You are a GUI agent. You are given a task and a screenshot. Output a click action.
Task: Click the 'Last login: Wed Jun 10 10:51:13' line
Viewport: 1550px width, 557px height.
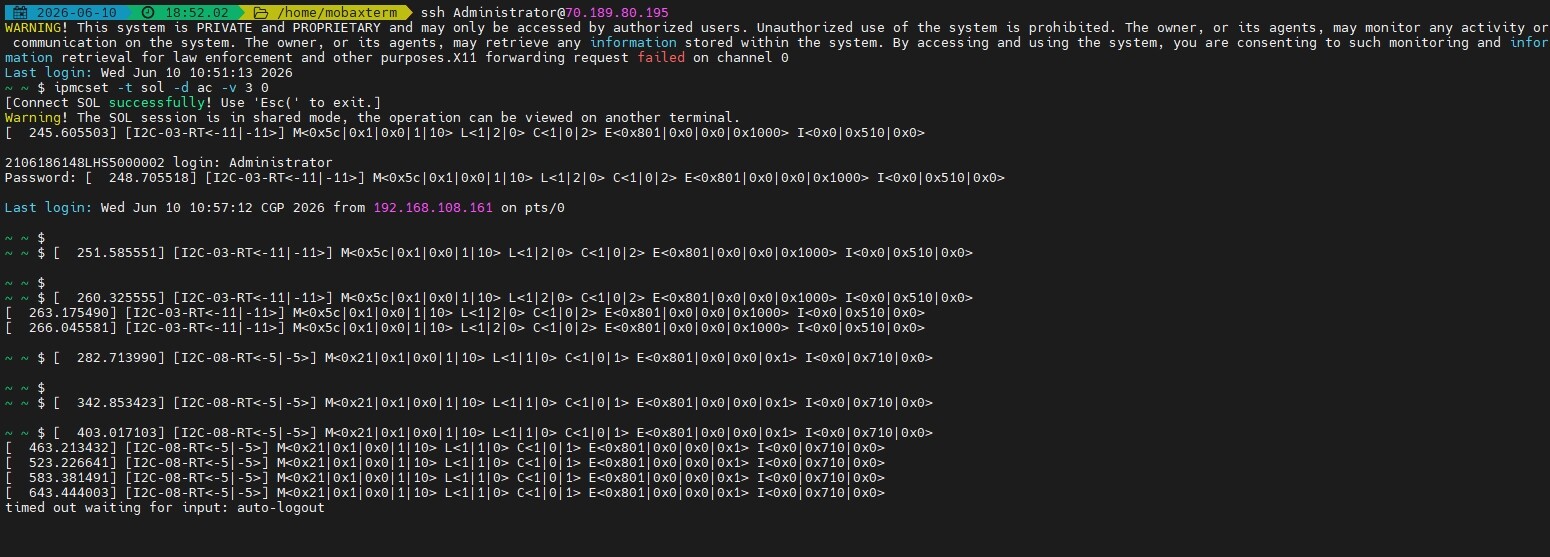150,73
